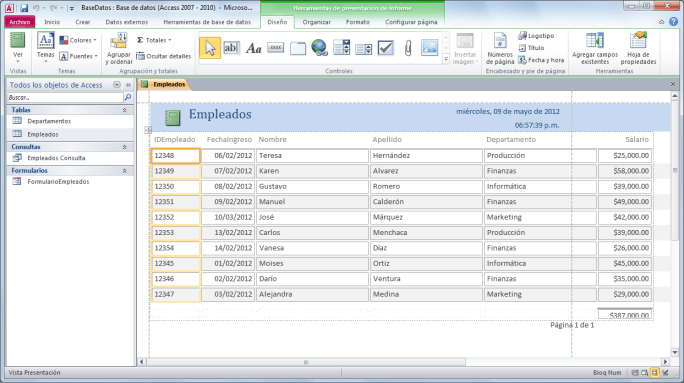Insert an Attachment paperclip control

[x=408, y=48]
